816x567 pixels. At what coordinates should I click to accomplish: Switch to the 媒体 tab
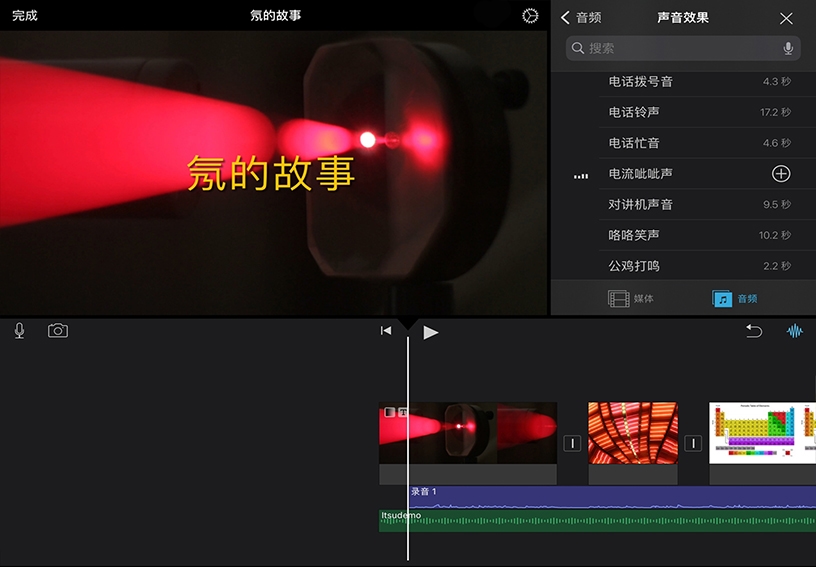point(631,298)
